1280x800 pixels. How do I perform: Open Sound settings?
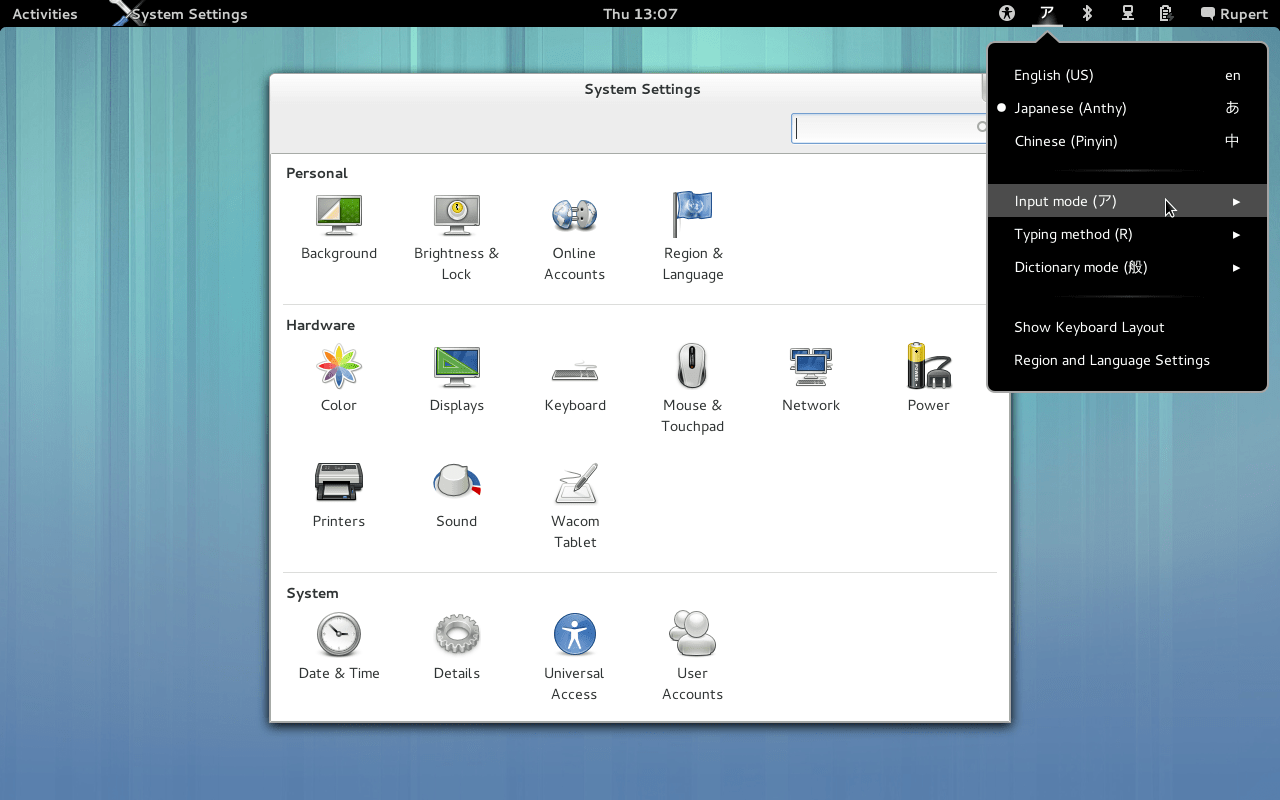coord(456,495)
